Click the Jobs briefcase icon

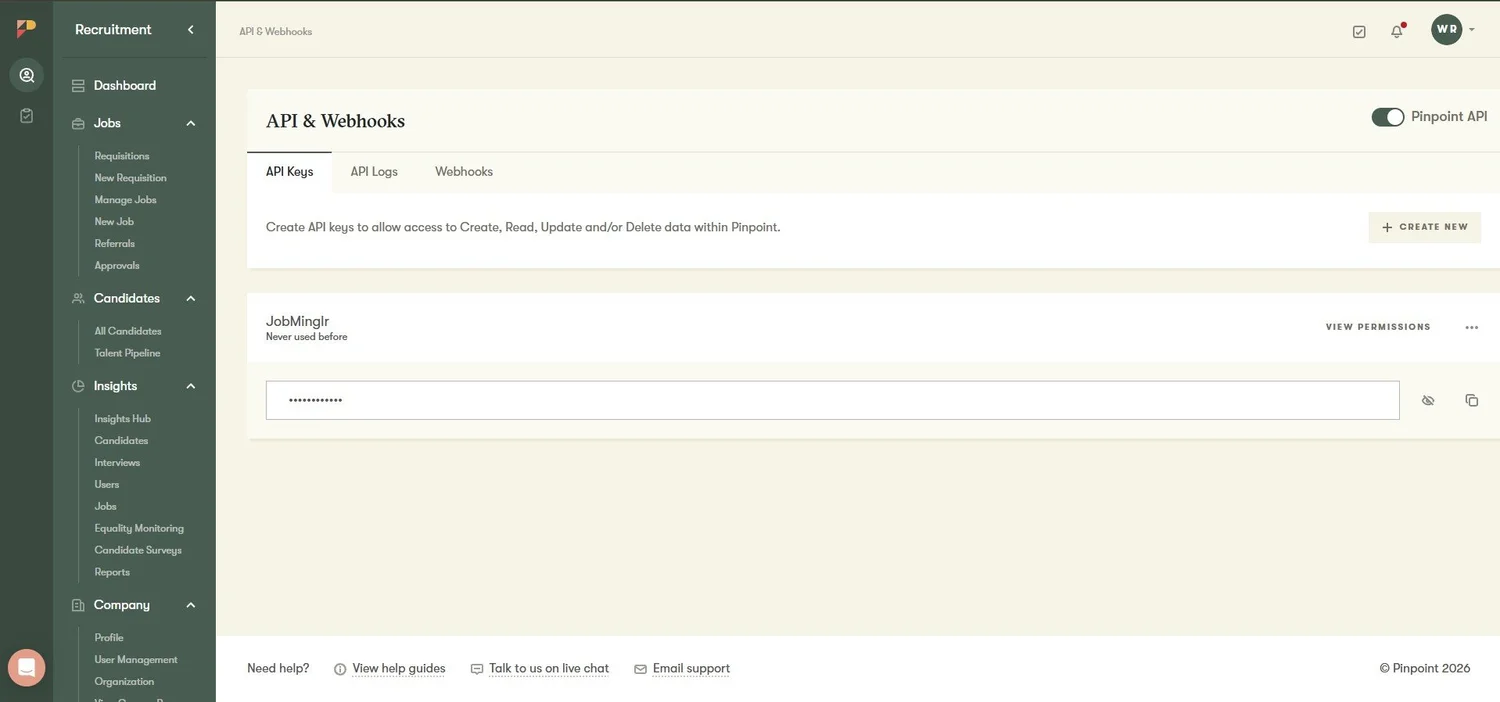(78, 124)
